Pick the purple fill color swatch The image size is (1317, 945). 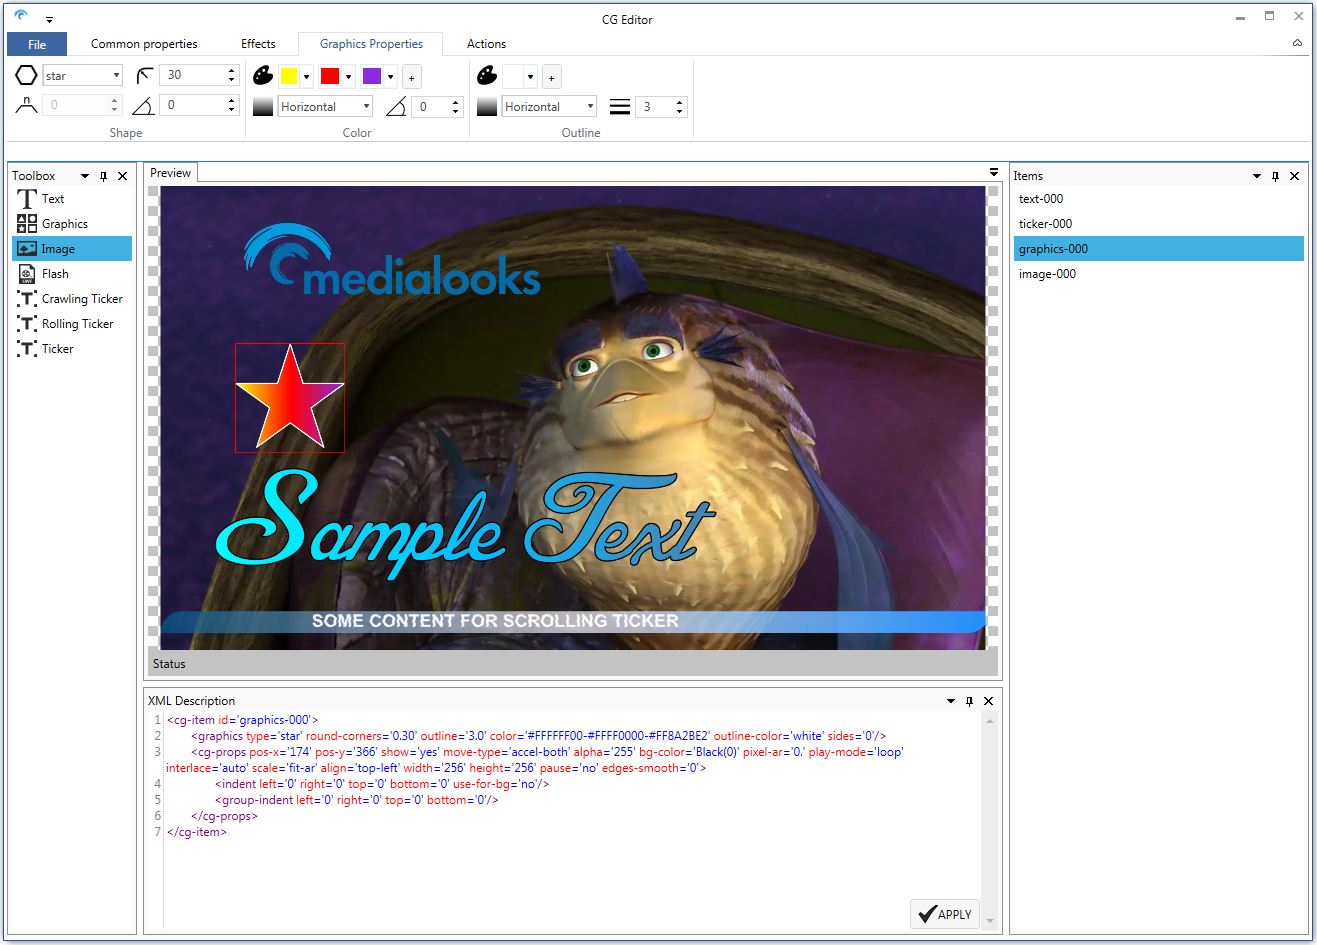[x=372, y=76]
